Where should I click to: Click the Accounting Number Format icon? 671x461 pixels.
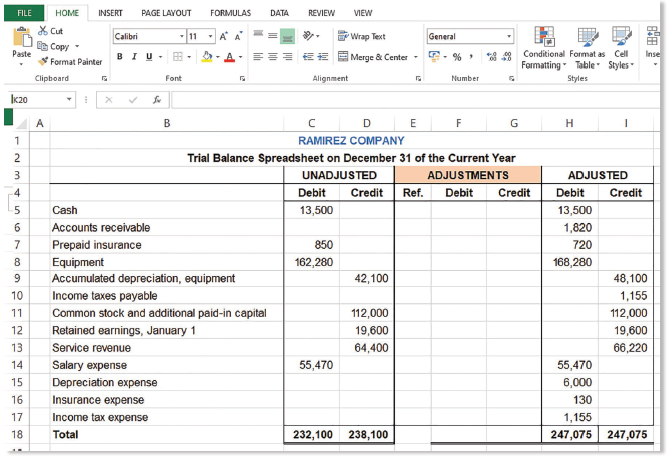coord(434,57)
